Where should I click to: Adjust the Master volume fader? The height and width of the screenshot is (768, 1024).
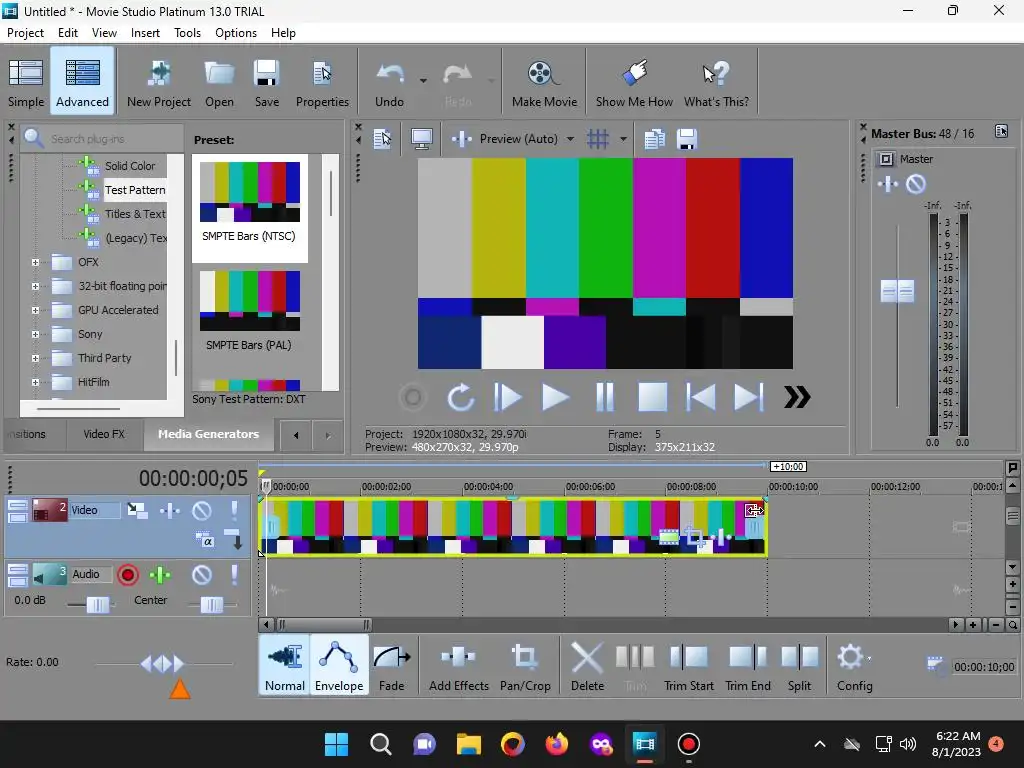pyautogui.click(x=897, y=291)
